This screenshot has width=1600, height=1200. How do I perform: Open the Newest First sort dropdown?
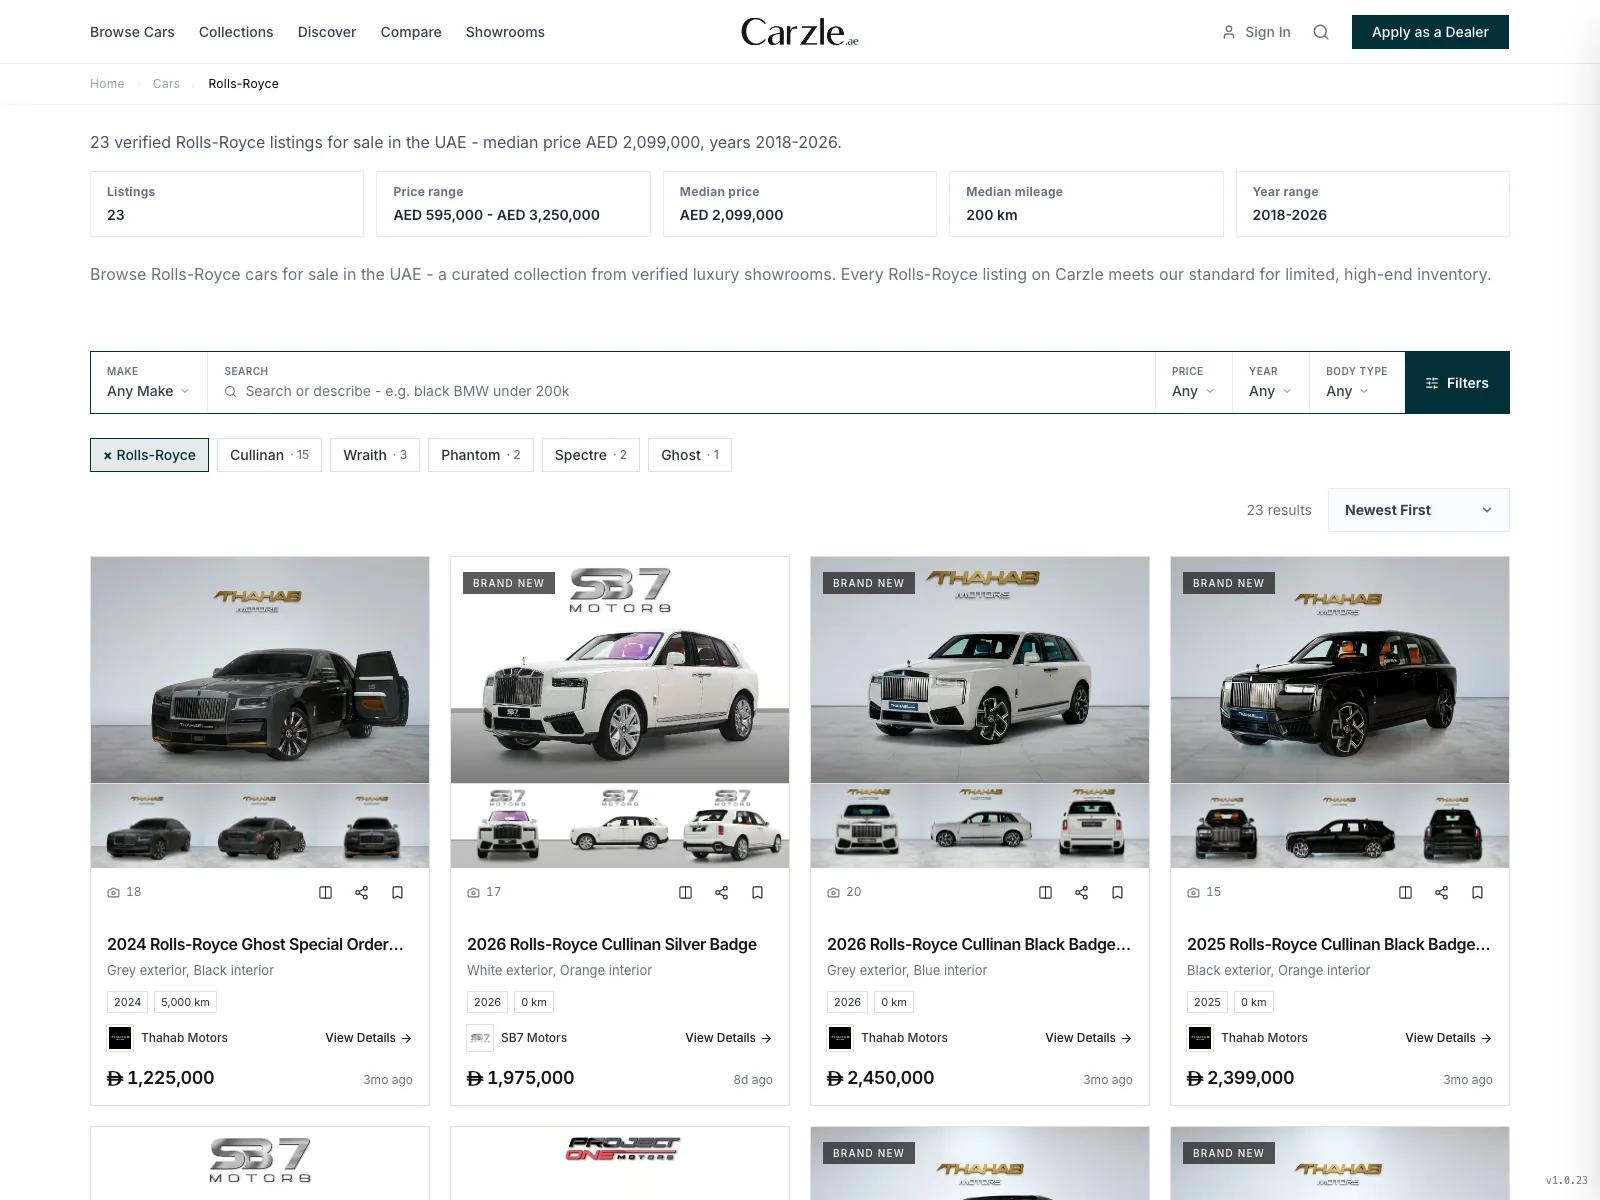pyautogui.click(x=1418, y=510)
